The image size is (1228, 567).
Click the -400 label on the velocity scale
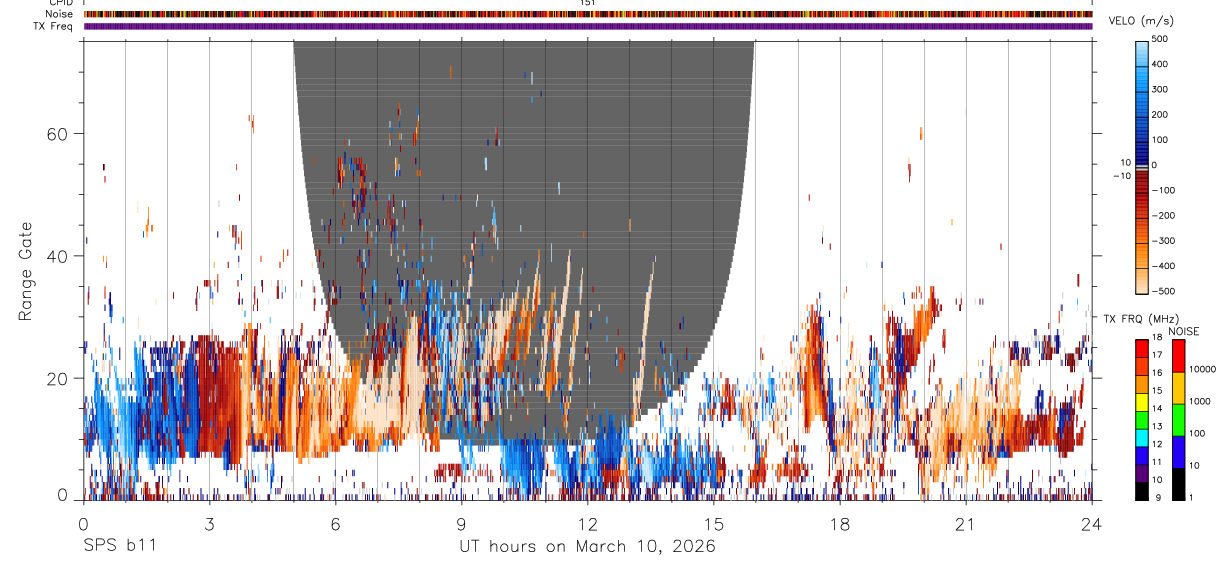[x=1163, y=266]
